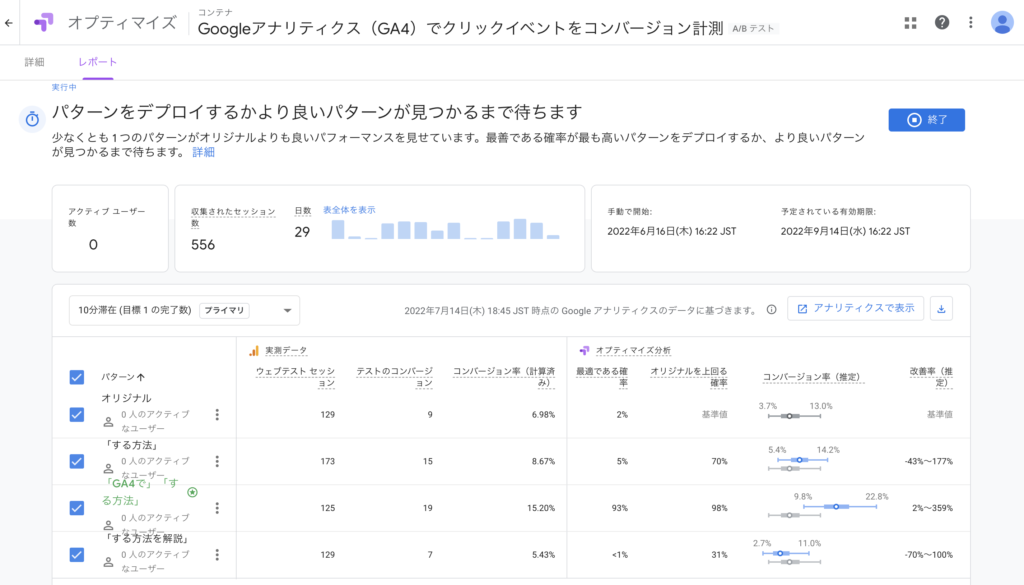1024x585 pixels.
Task: Uncheck the 「GA4で」「する方法」 row checkbox
Action: pos(76,508)
